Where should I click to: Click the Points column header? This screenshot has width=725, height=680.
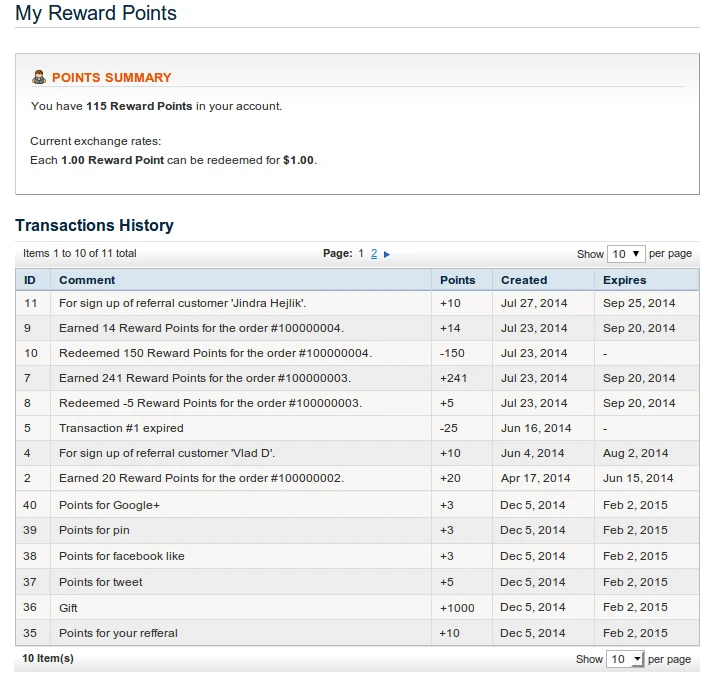[458, 280]
